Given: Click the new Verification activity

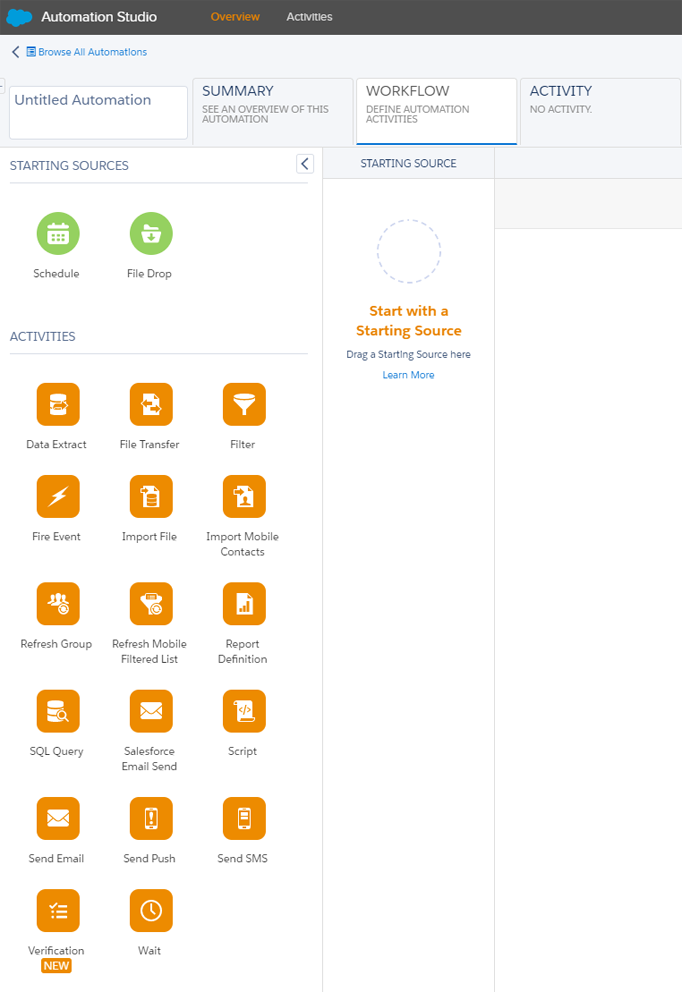Looking at the screenshot, I should click(x=57, y=911).
